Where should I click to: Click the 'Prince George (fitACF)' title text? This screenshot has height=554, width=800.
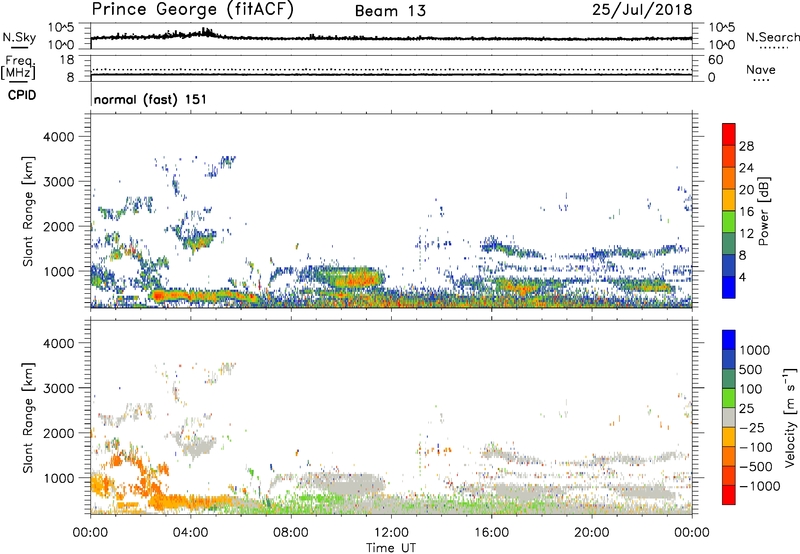(x=192, y=10)
